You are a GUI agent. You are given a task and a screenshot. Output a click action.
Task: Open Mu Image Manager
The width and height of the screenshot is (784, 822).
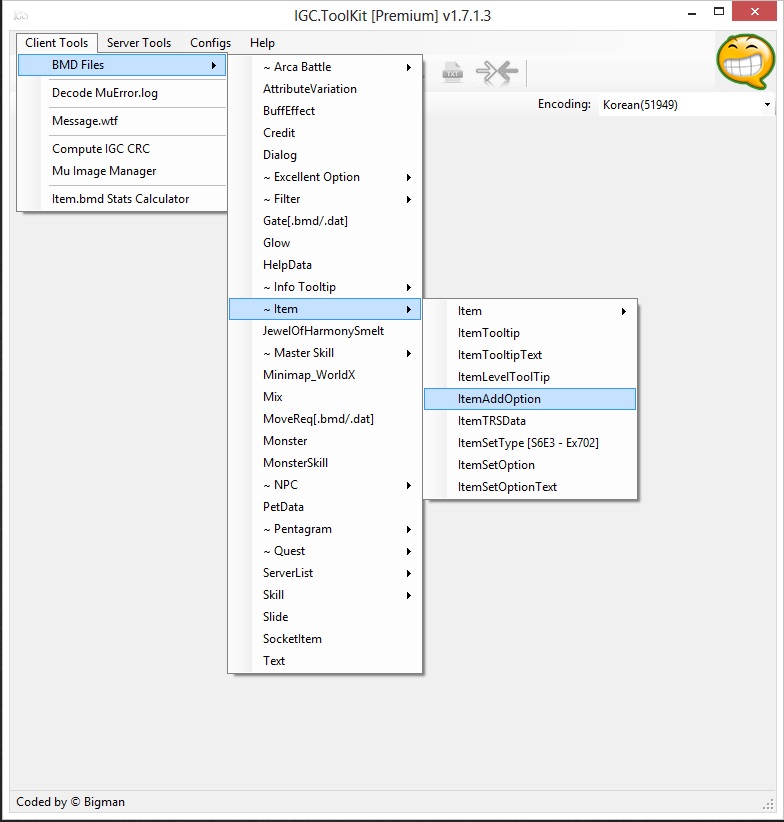122,171
